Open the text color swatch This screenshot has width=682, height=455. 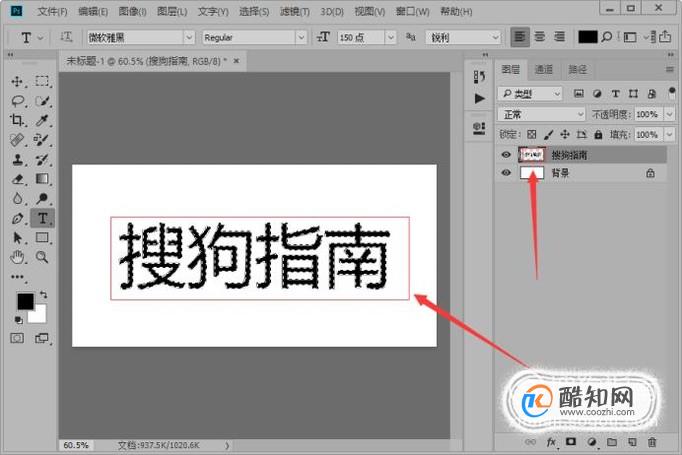pyautogui.click(x=587, y=37)
